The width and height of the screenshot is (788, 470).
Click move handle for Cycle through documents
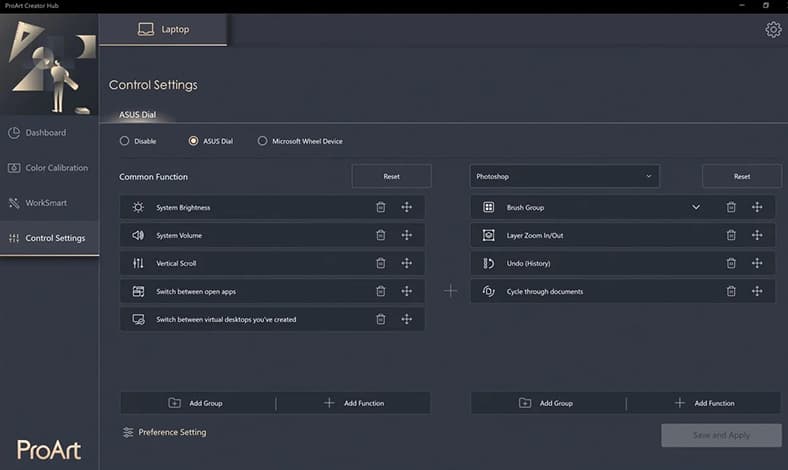(x=757, y=291)
